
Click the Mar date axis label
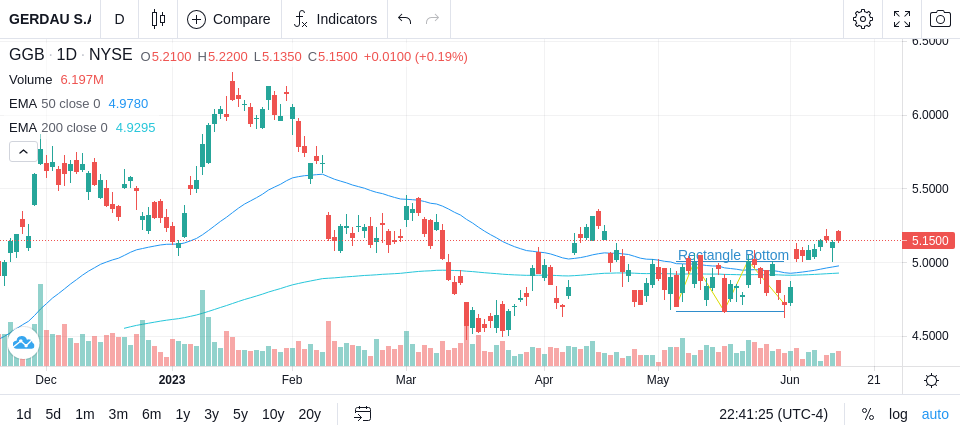coord(406,380)
